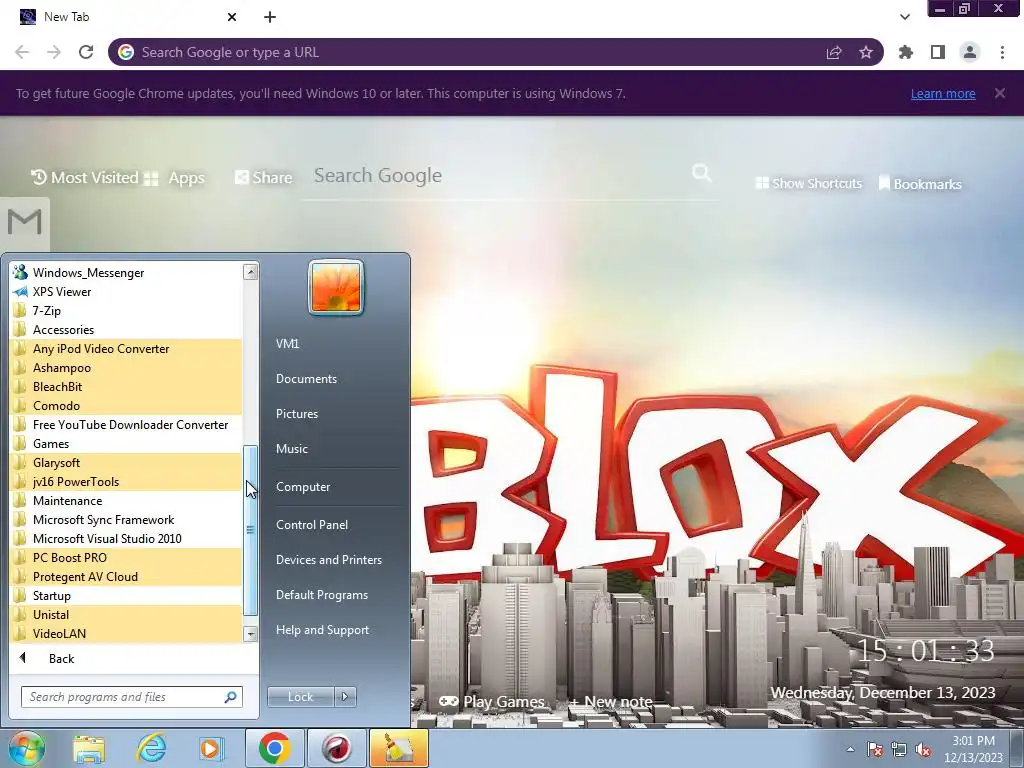Open Devices and Printers
1024x768 pixels.
(328, 560)
